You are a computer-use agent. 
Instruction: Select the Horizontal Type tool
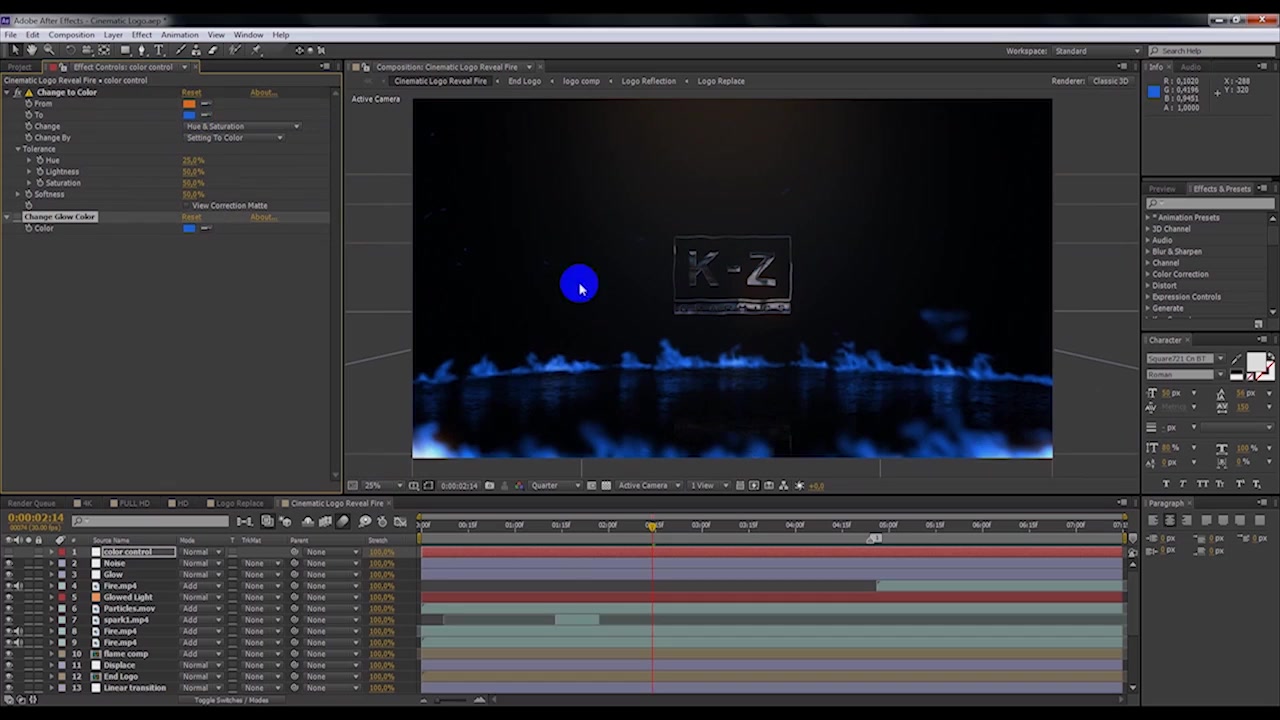tap(158, 50)
